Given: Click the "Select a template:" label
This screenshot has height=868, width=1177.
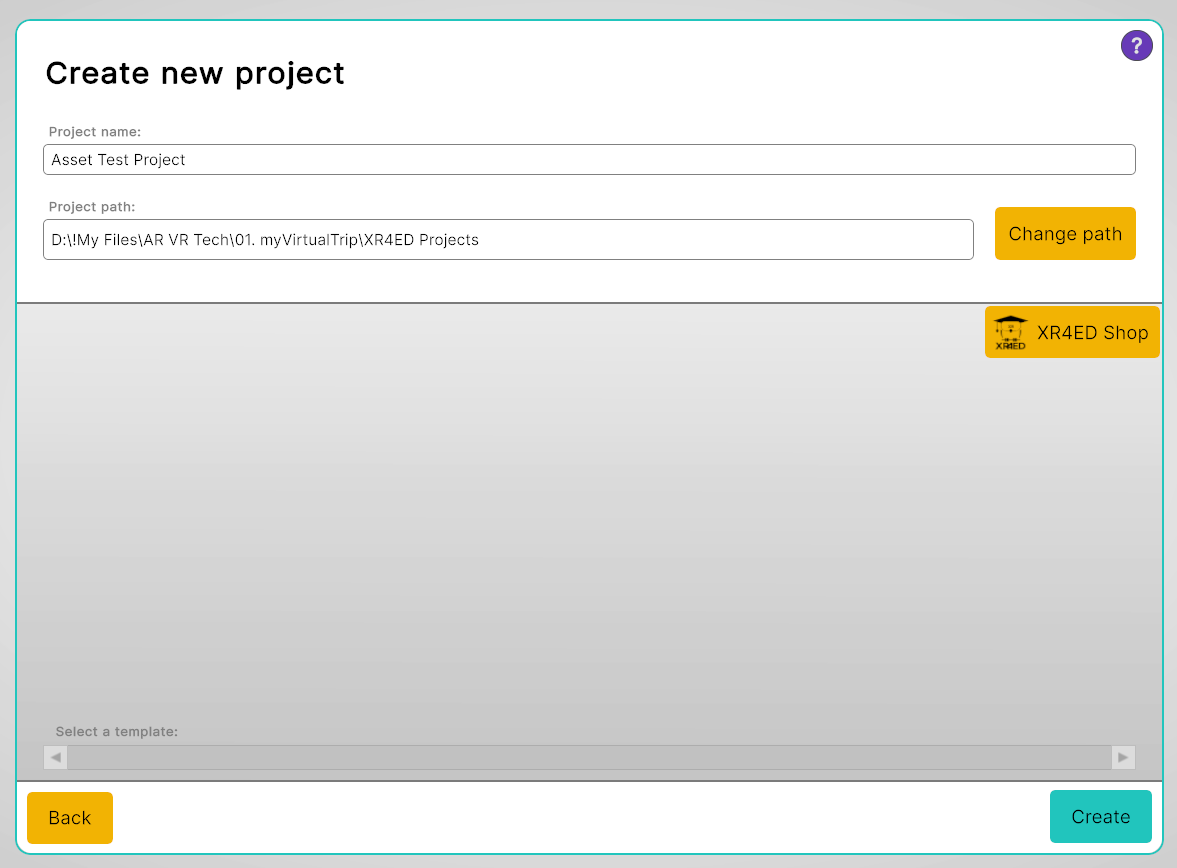Looking at the screenshot, I should coord(117,732).
